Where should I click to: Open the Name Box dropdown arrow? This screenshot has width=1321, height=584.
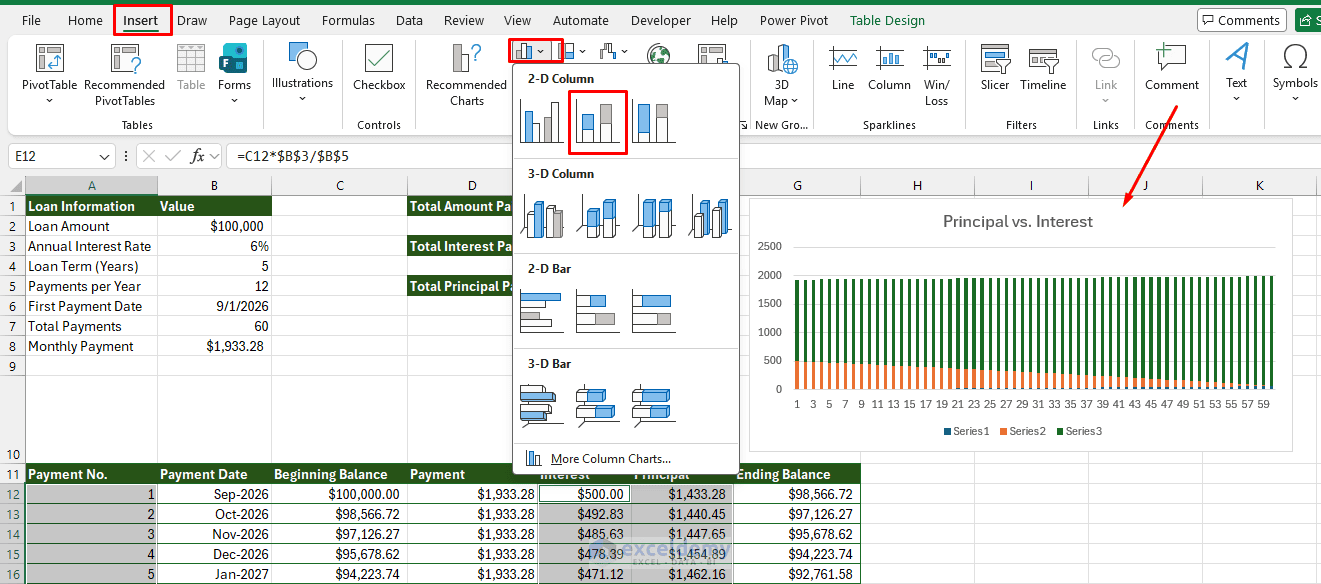[x=105, y=157]
